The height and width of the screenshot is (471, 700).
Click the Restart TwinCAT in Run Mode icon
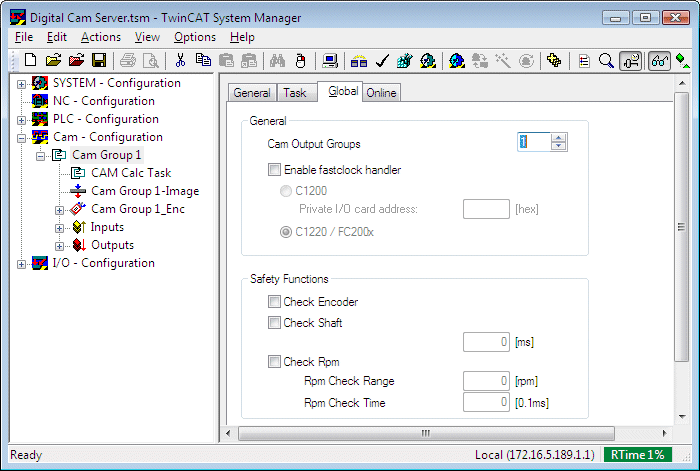pos(428,60)
